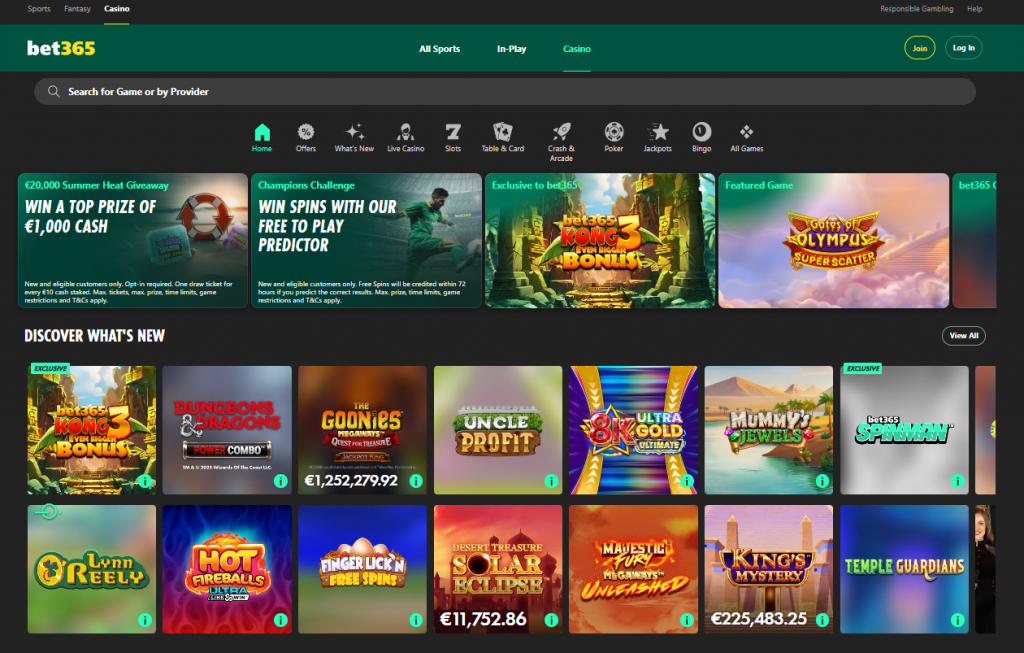1024x653 pixels.
Task: Click the Join button
Action: click(x=920, y=48)
